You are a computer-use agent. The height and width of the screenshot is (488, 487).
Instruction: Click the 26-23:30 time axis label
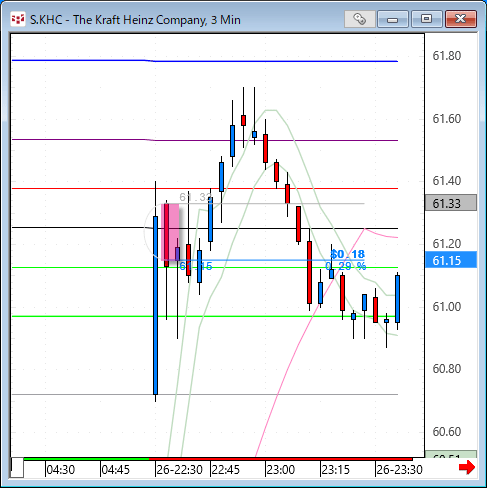point(399,470)
